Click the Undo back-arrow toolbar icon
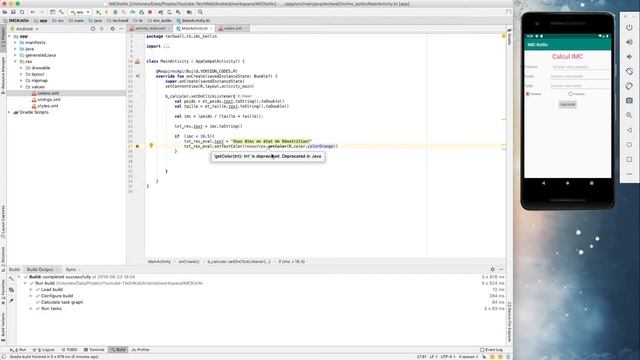 click(x=33, y=12)
